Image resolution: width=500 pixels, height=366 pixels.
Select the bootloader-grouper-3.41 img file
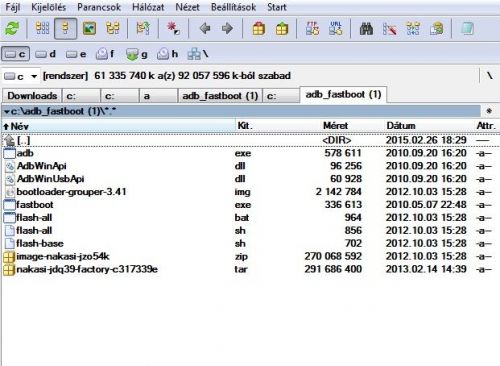tap(250, 192)
